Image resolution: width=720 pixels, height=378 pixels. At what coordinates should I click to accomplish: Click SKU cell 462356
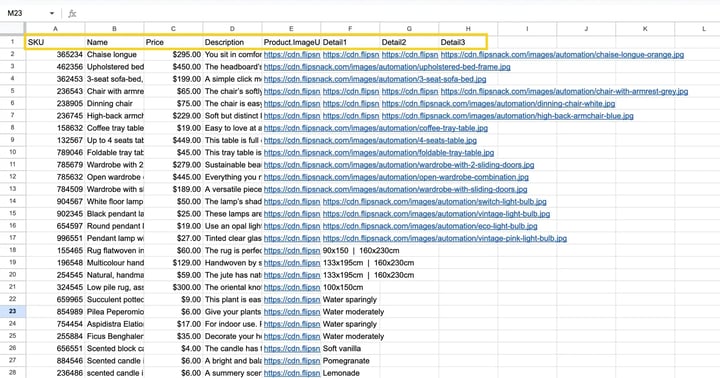click(55, 67)
